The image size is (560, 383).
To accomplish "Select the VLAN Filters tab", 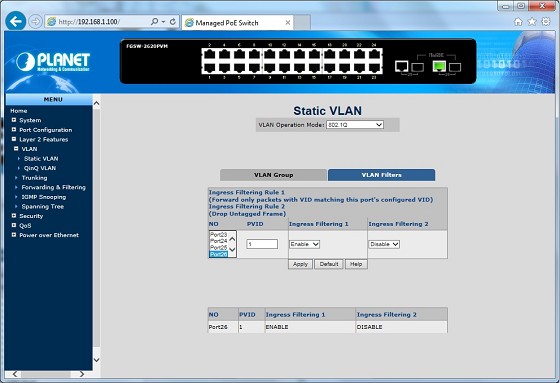I will click(x=381, y=175).
